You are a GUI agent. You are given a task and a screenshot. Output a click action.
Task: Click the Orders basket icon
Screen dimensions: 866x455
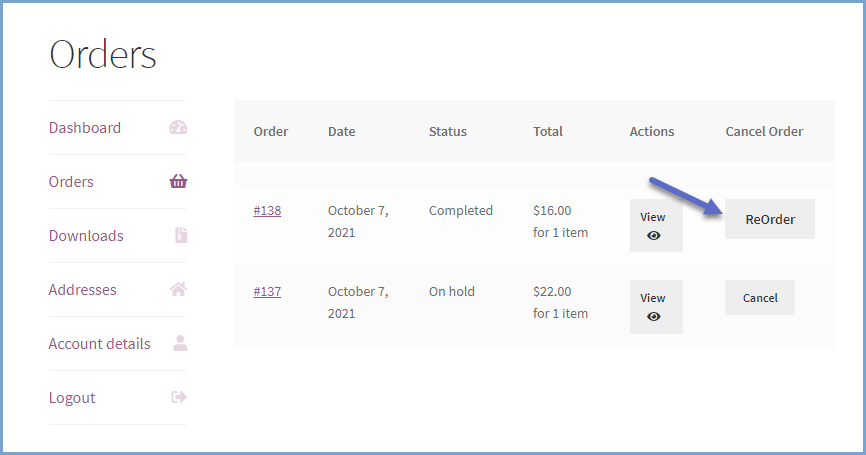(178, 181)
